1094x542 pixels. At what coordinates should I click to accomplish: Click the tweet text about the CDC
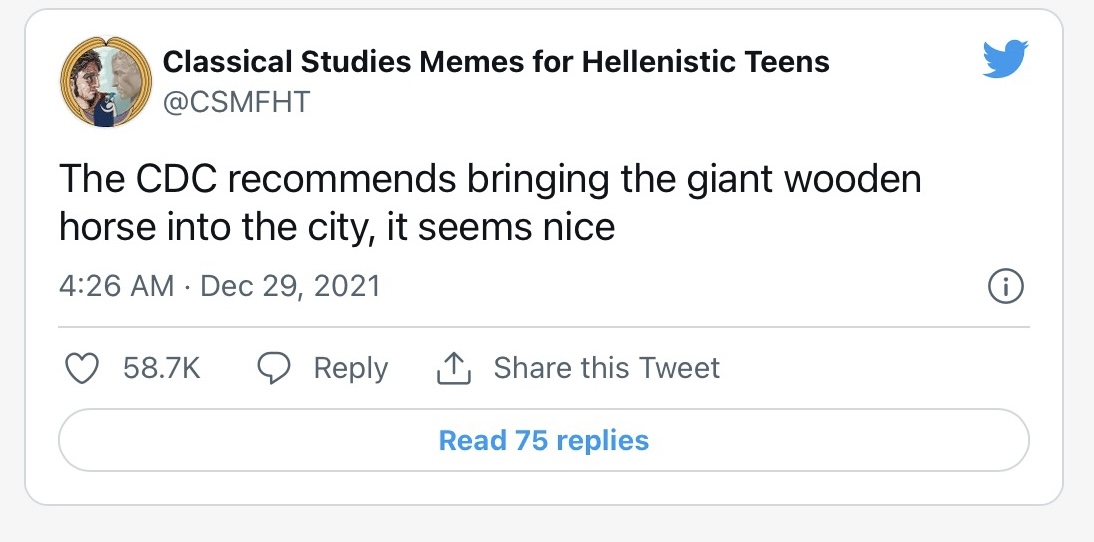tap(488, 204)
